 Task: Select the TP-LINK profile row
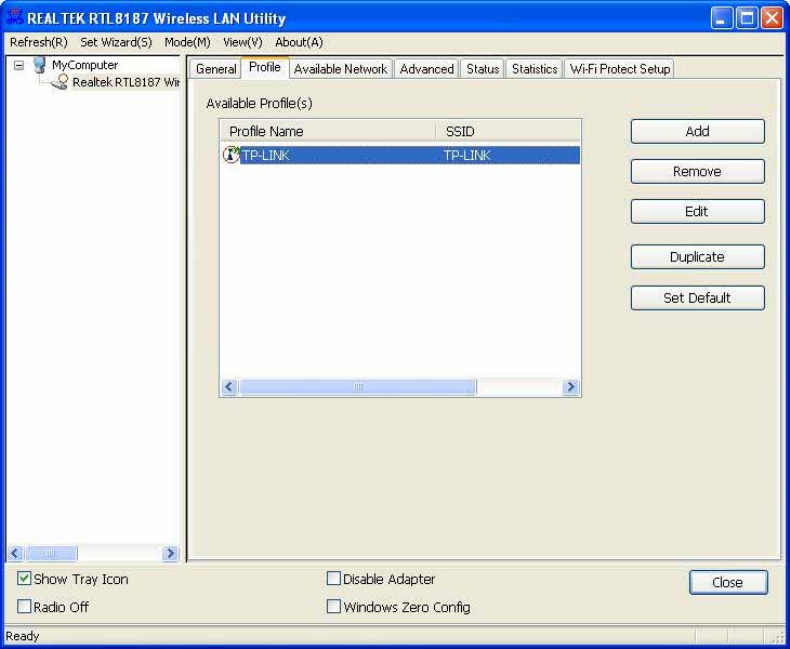[x=401, y=155]
